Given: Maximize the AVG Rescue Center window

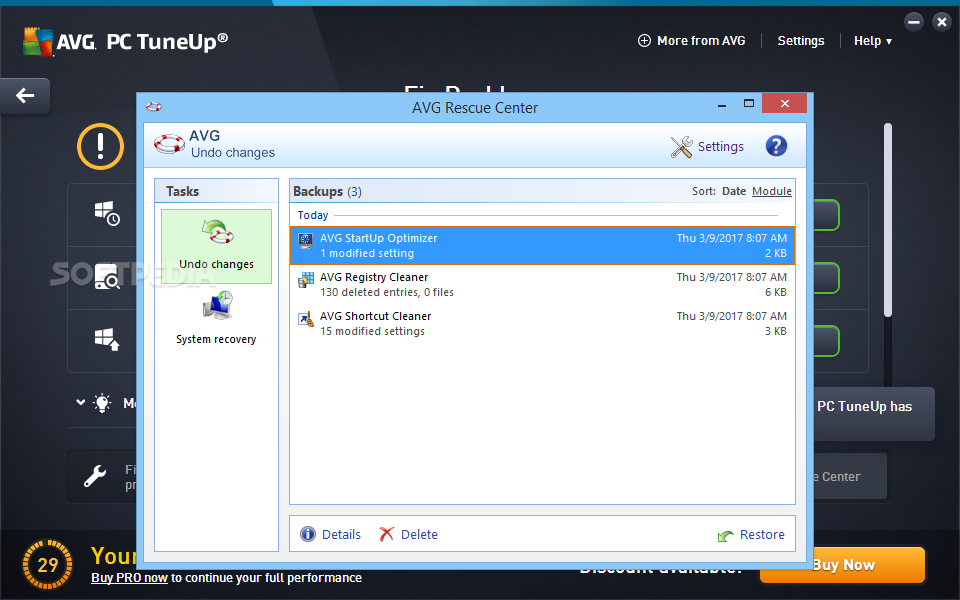Looking at the screenshot, I should (748, 103).
